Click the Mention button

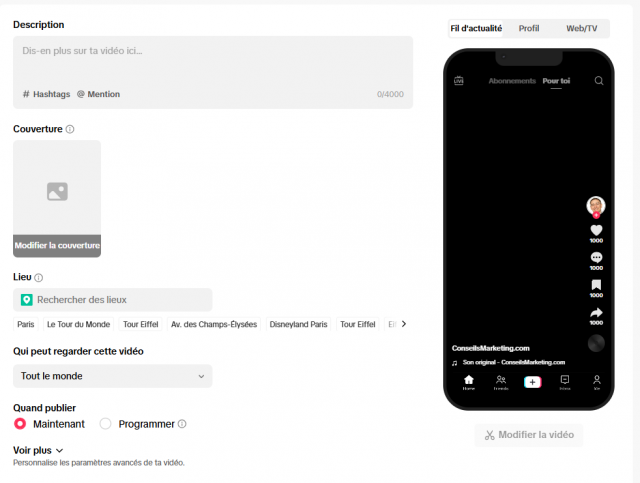click(x=98, y=94)
